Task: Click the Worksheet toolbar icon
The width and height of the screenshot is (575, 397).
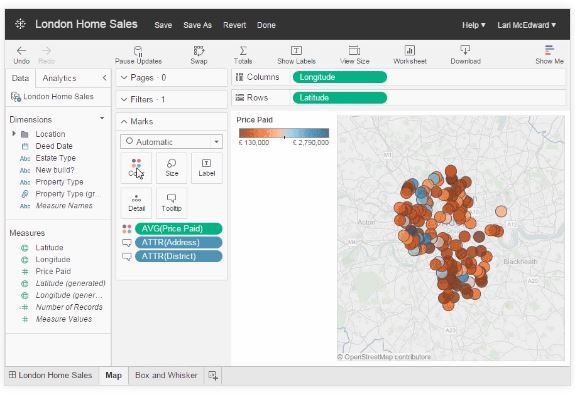Action: click(x=410, y=51)
